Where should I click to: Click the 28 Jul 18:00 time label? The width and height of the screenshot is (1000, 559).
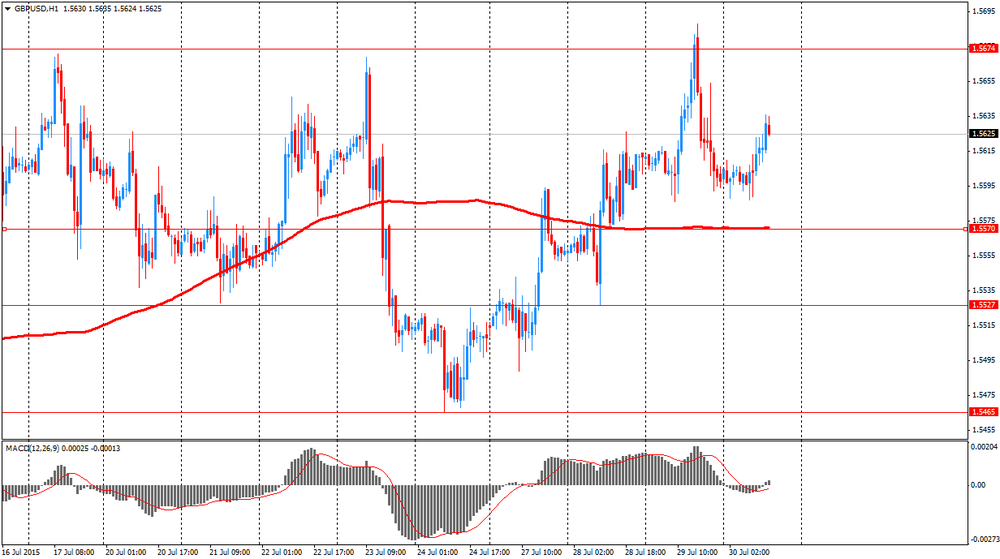(x=645, y=552)
